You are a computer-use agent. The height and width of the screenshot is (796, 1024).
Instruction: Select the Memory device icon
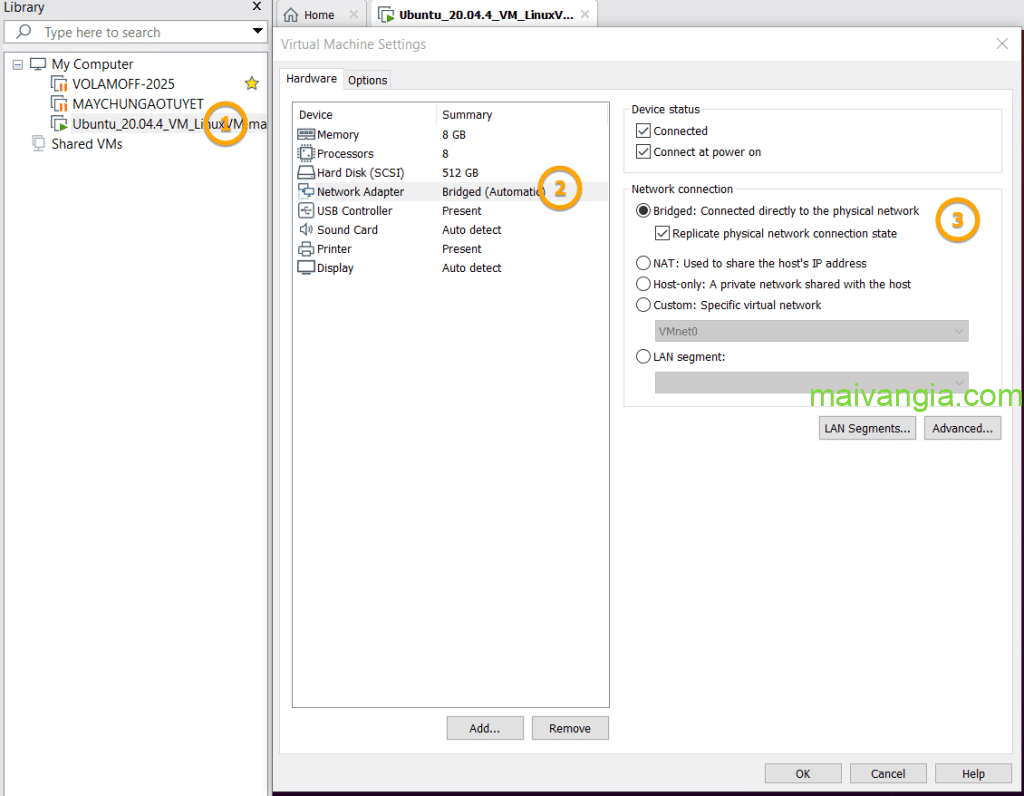click(306, 135)
